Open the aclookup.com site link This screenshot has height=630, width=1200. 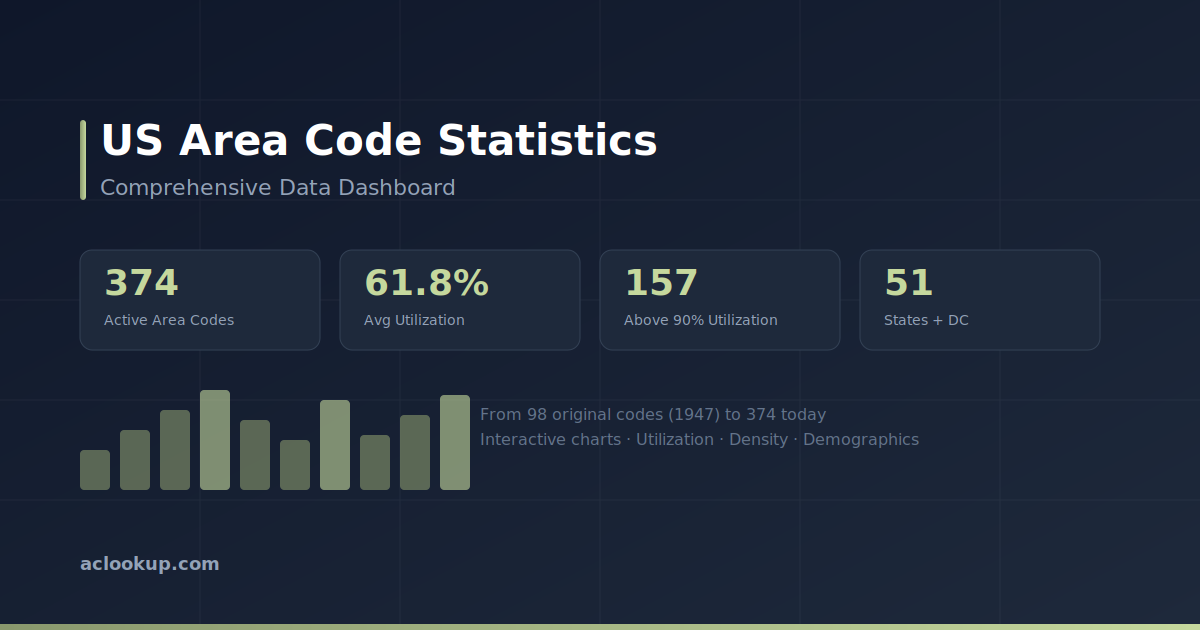[x=150, y=564]
